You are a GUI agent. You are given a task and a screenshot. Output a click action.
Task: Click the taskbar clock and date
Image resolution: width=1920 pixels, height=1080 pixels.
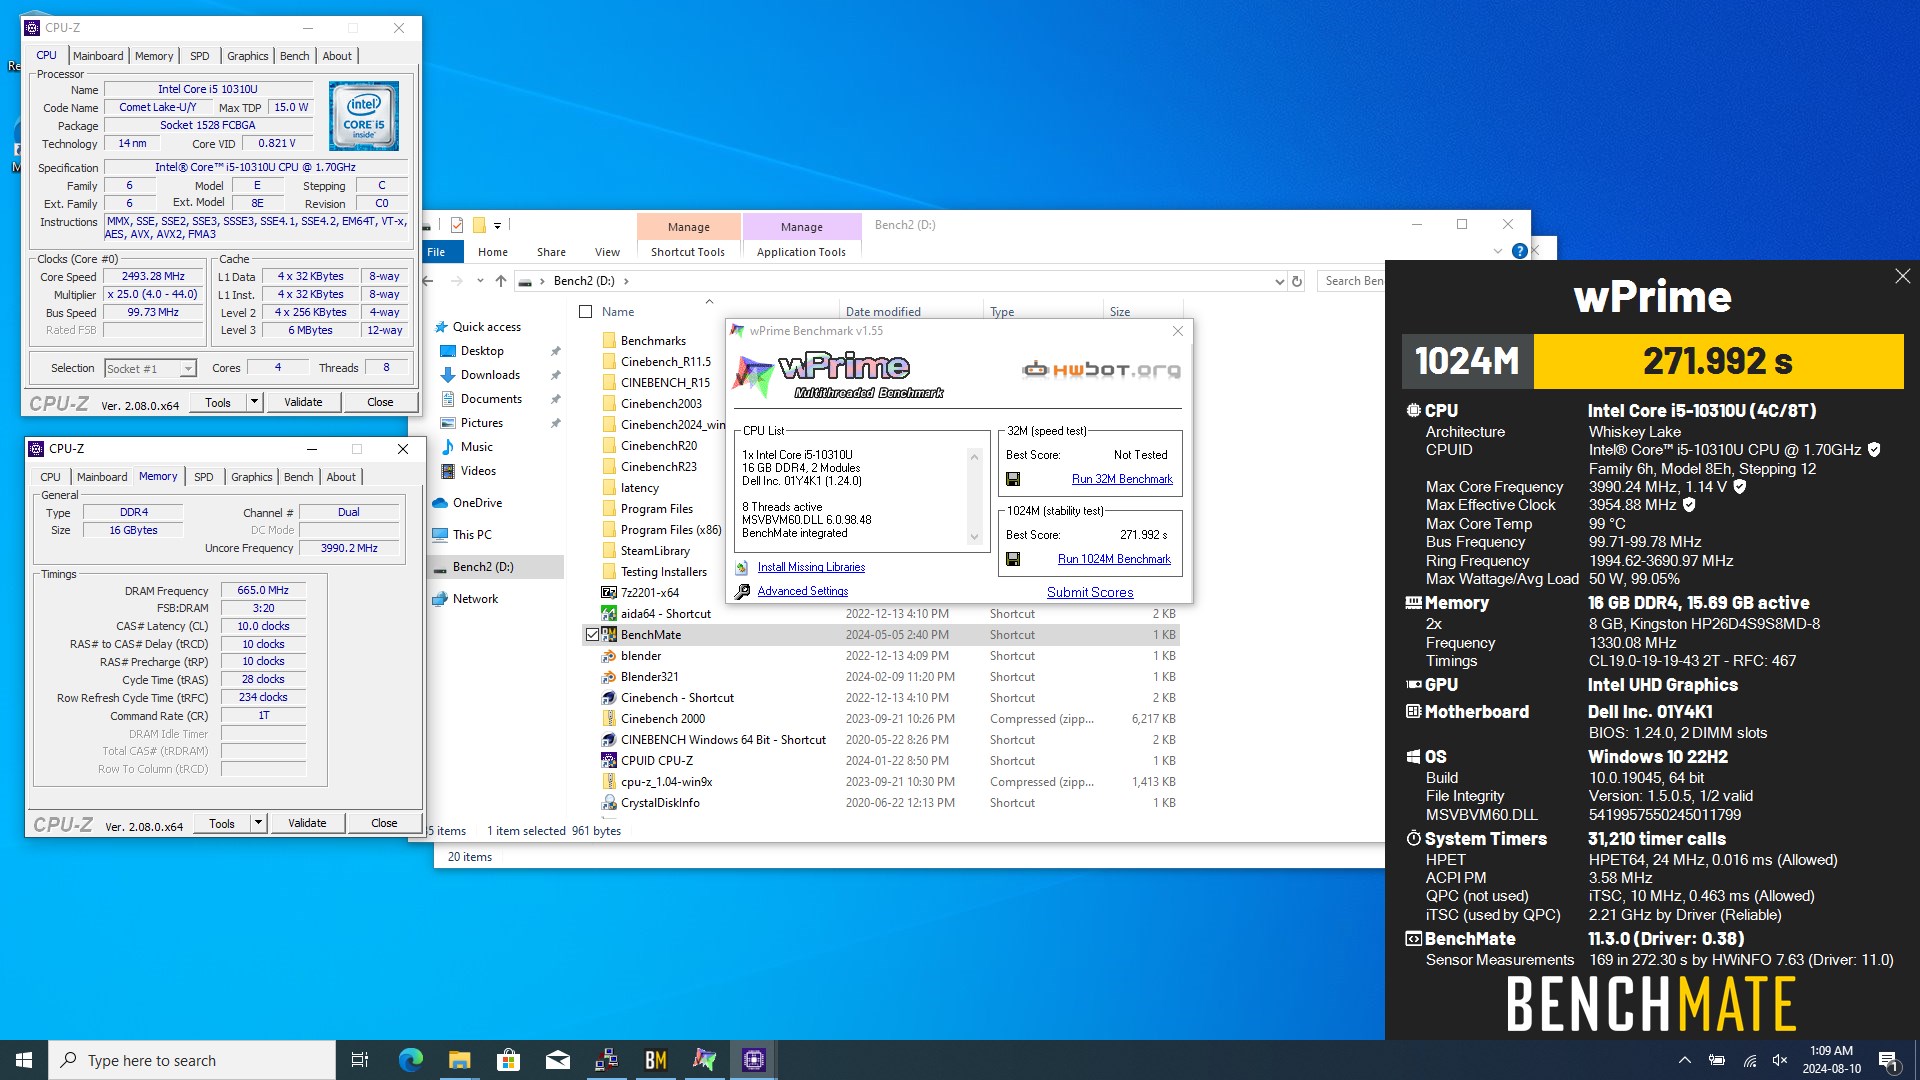[1831, 1060]
